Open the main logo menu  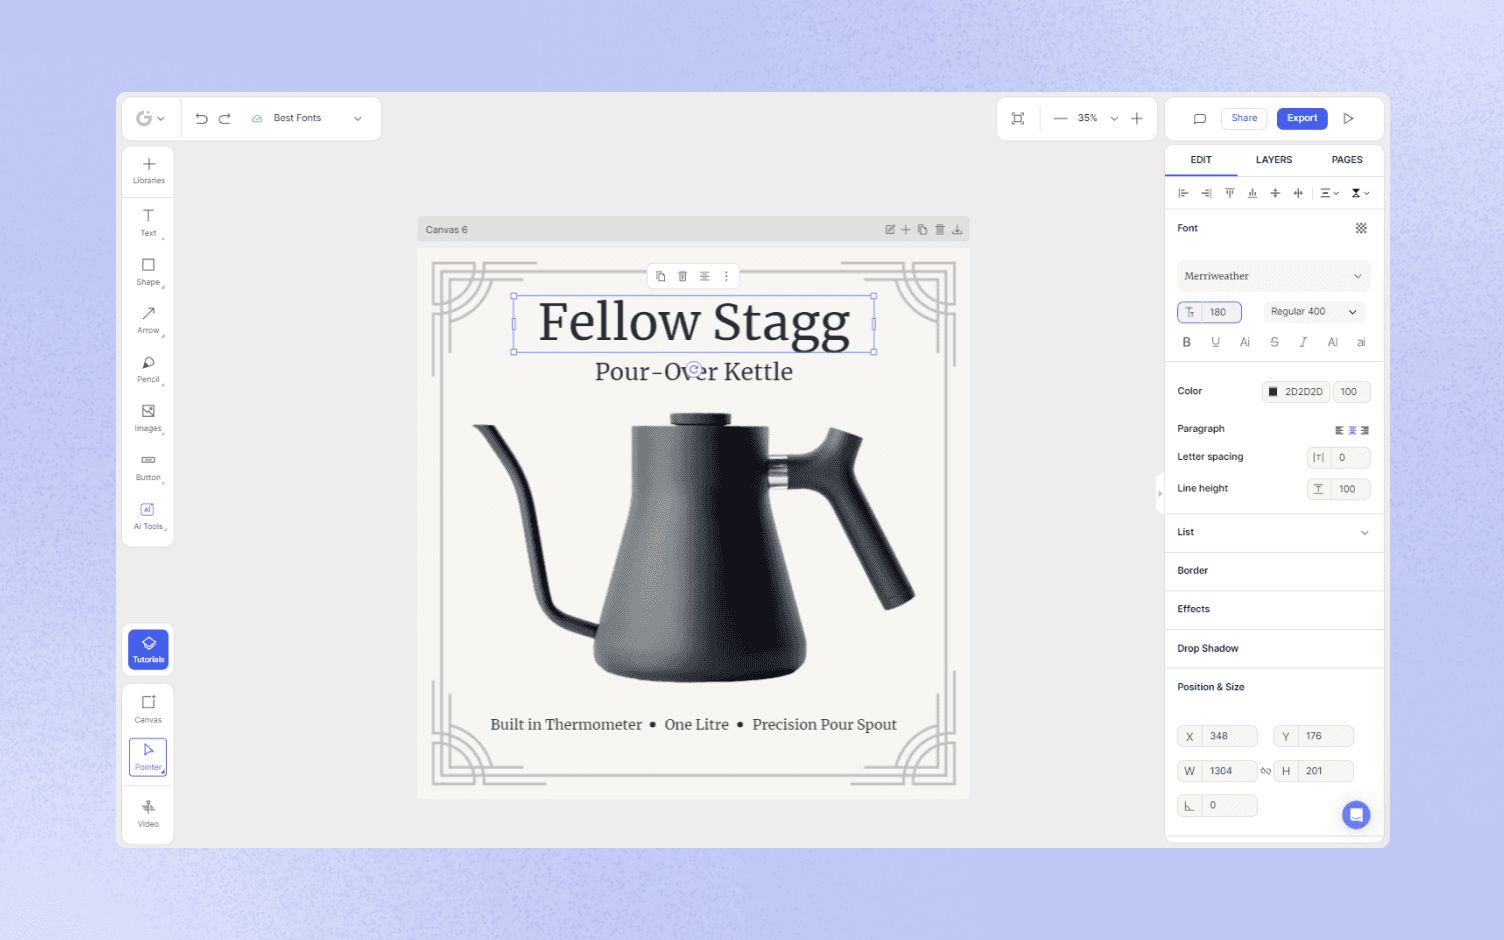pyautogui.click(x=150, y=118)
